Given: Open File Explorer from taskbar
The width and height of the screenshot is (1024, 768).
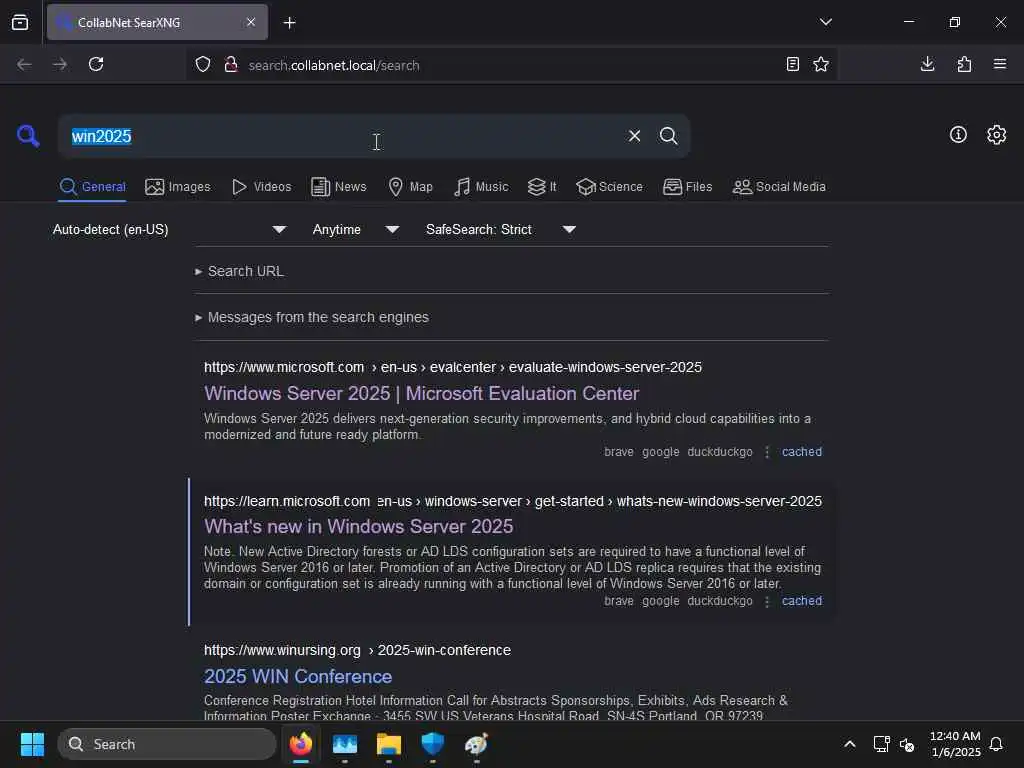Looking at the screenshot, I should click(x=389, y=744).
